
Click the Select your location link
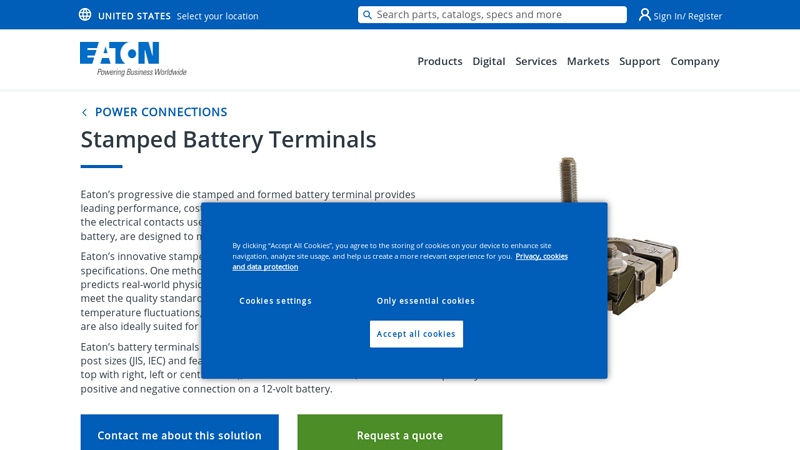[x=217, y=16]
